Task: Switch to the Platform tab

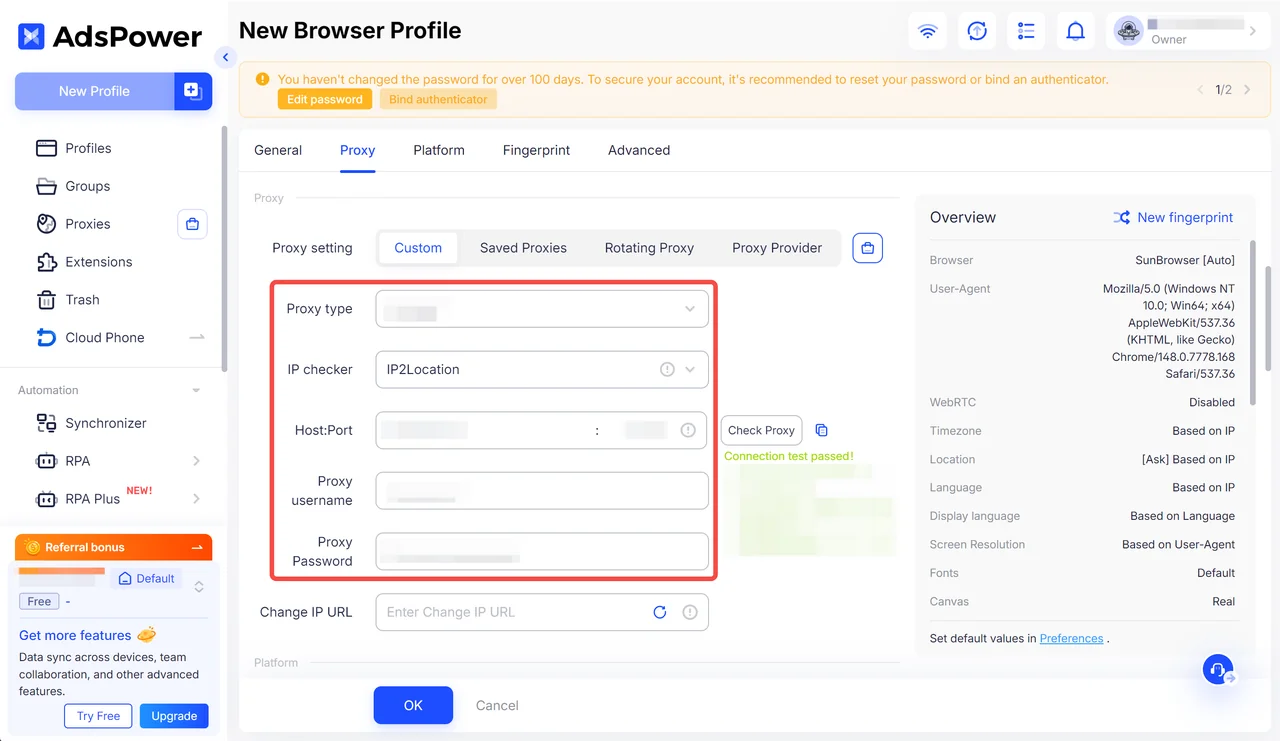Action: [439, 150]
